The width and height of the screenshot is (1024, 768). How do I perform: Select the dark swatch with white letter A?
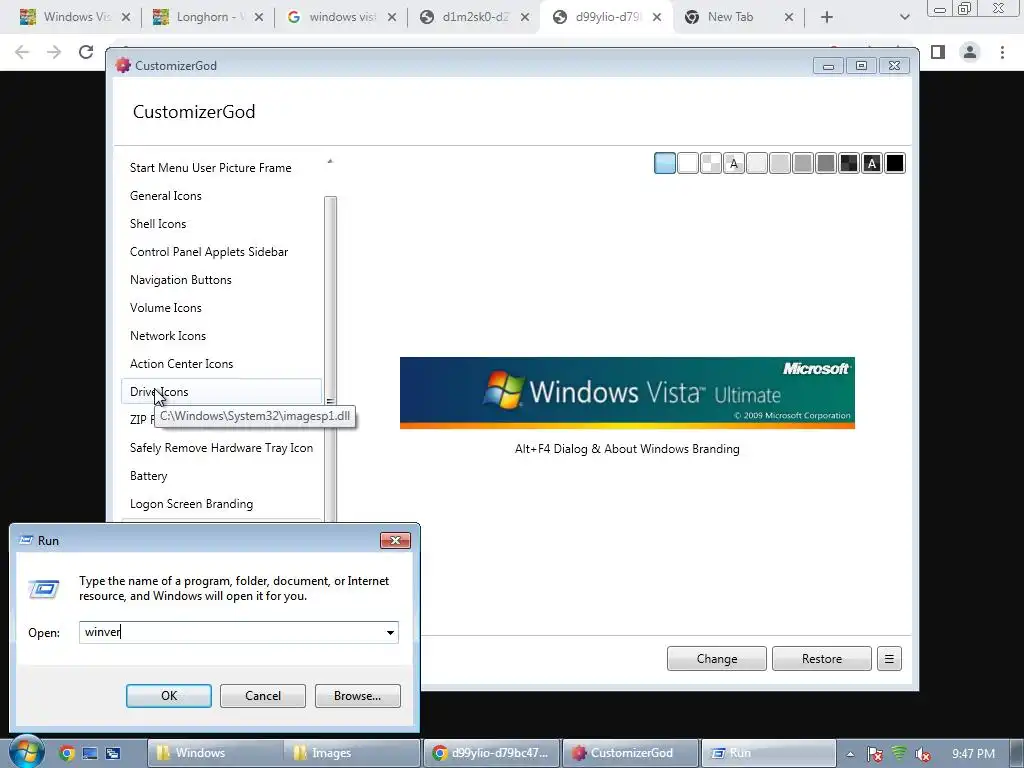(x=872, y=163)
